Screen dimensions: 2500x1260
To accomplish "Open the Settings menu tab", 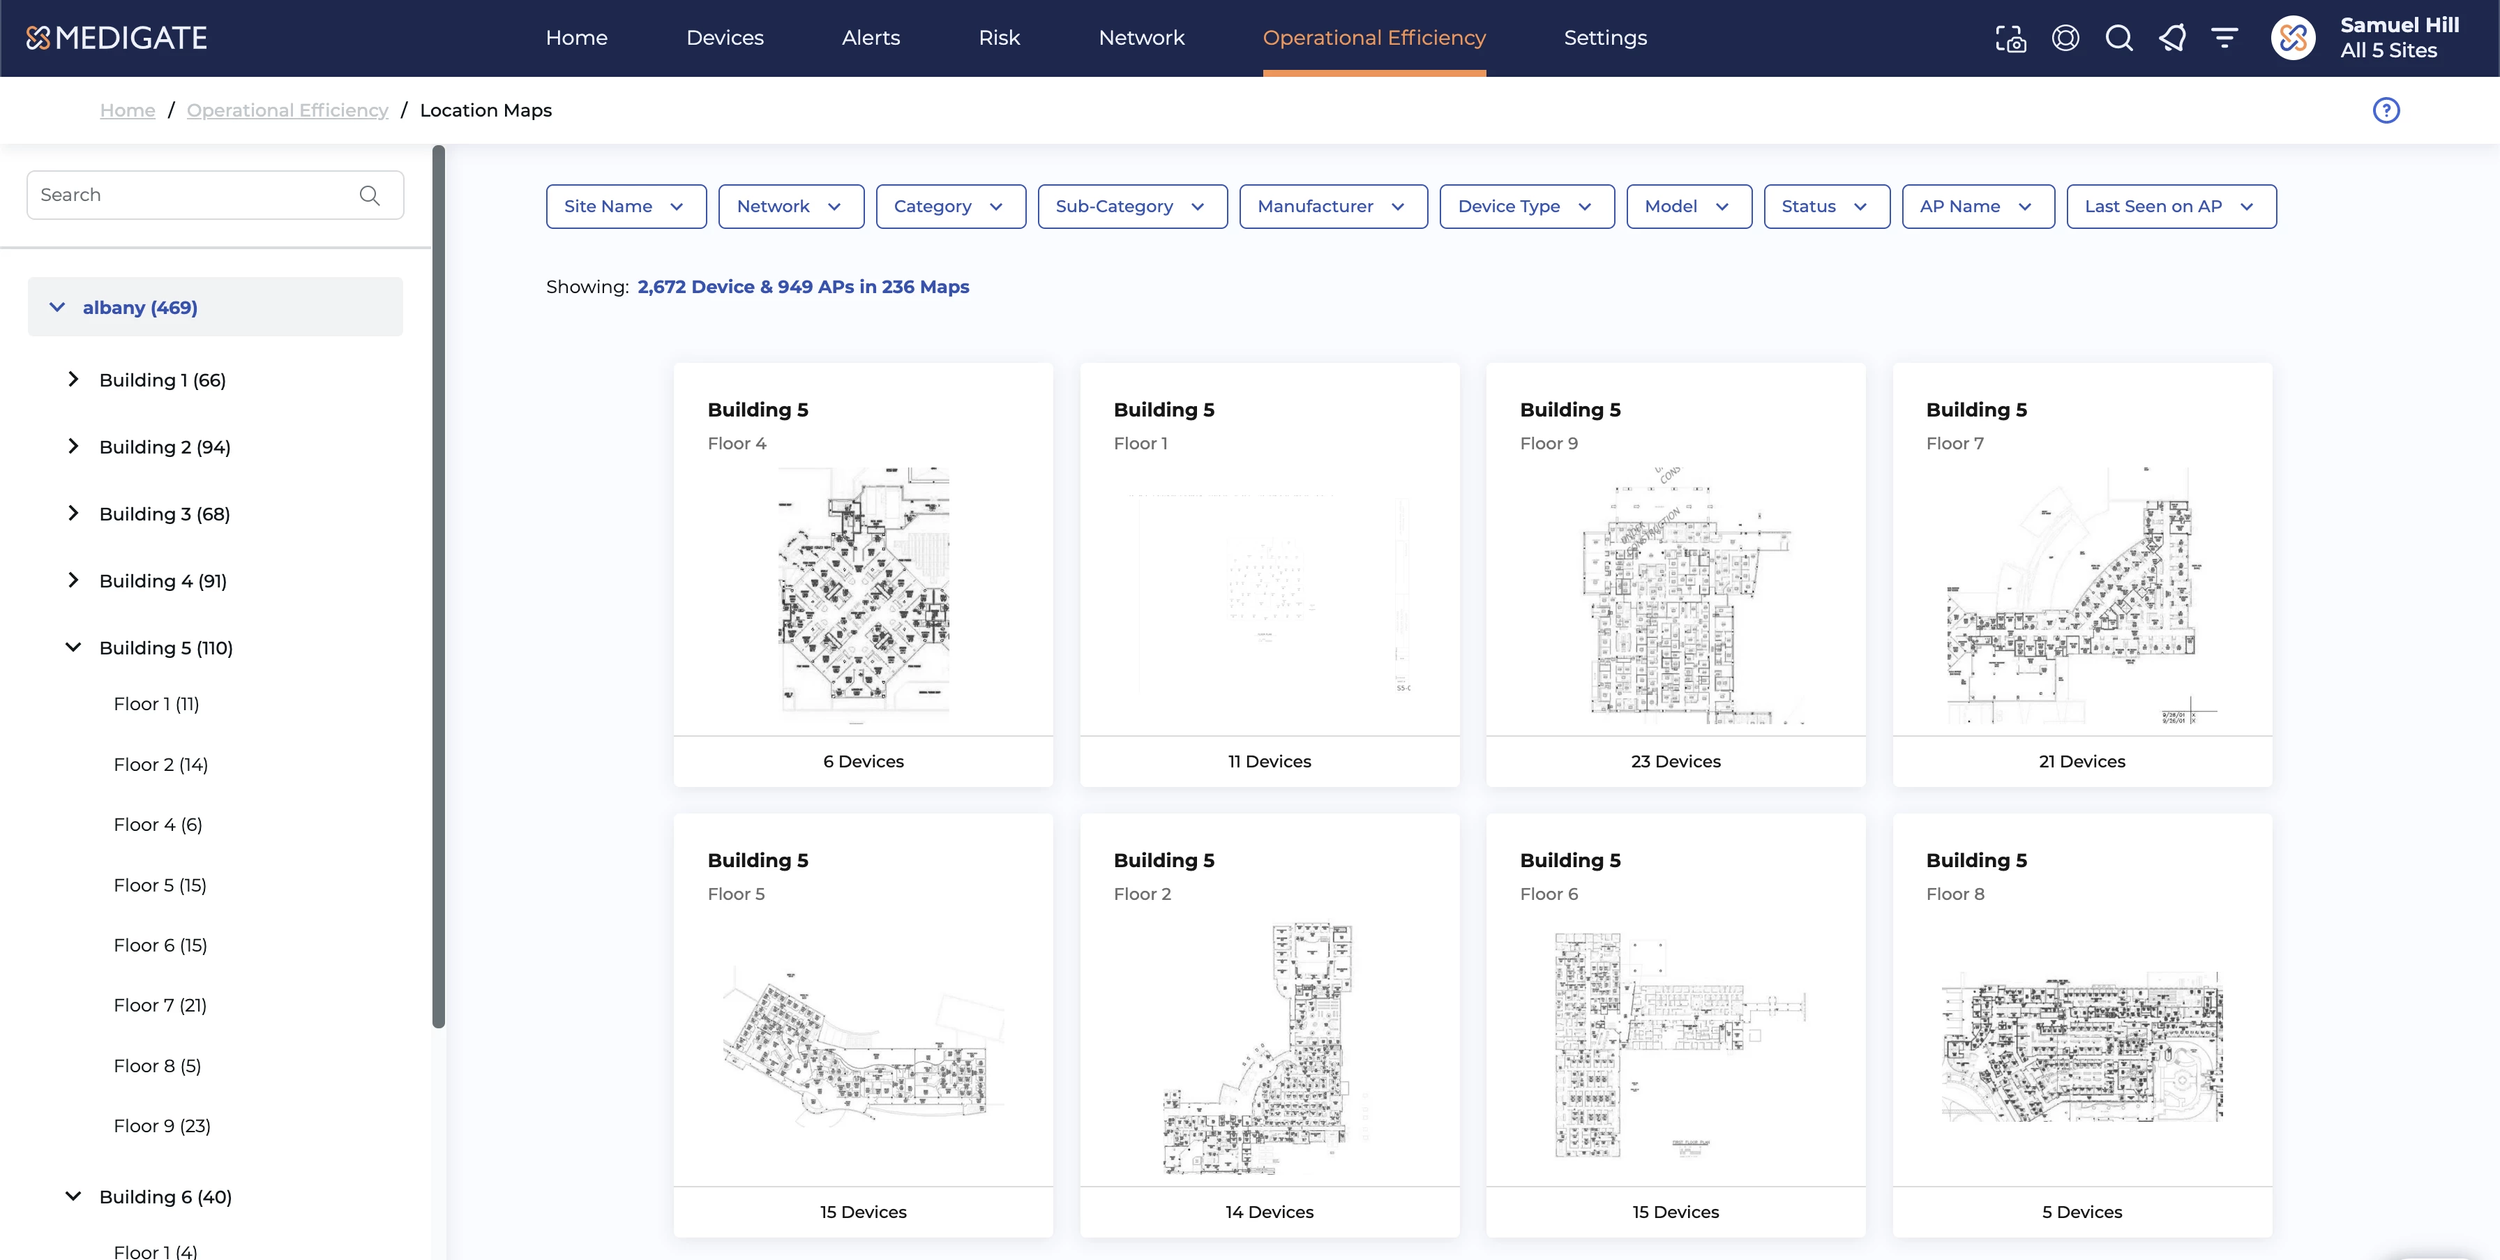I will 1604,38.
